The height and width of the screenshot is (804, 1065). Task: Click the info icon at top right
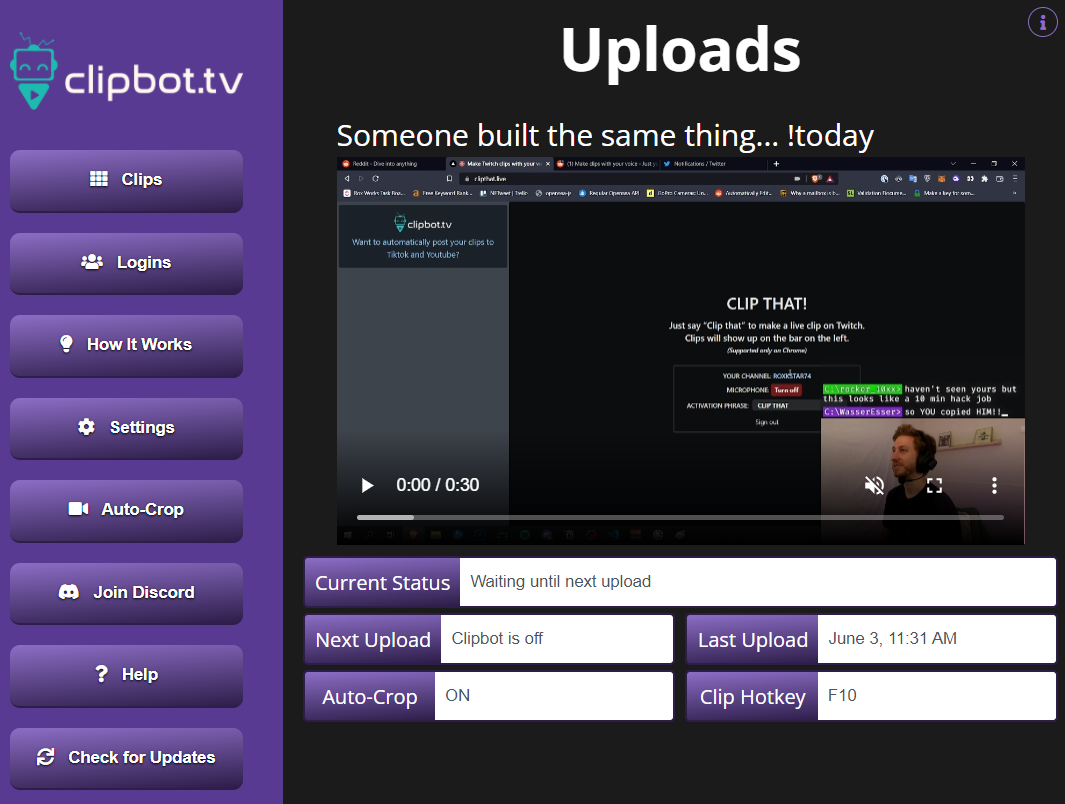pyautogui.click(x=1043, y=22)
